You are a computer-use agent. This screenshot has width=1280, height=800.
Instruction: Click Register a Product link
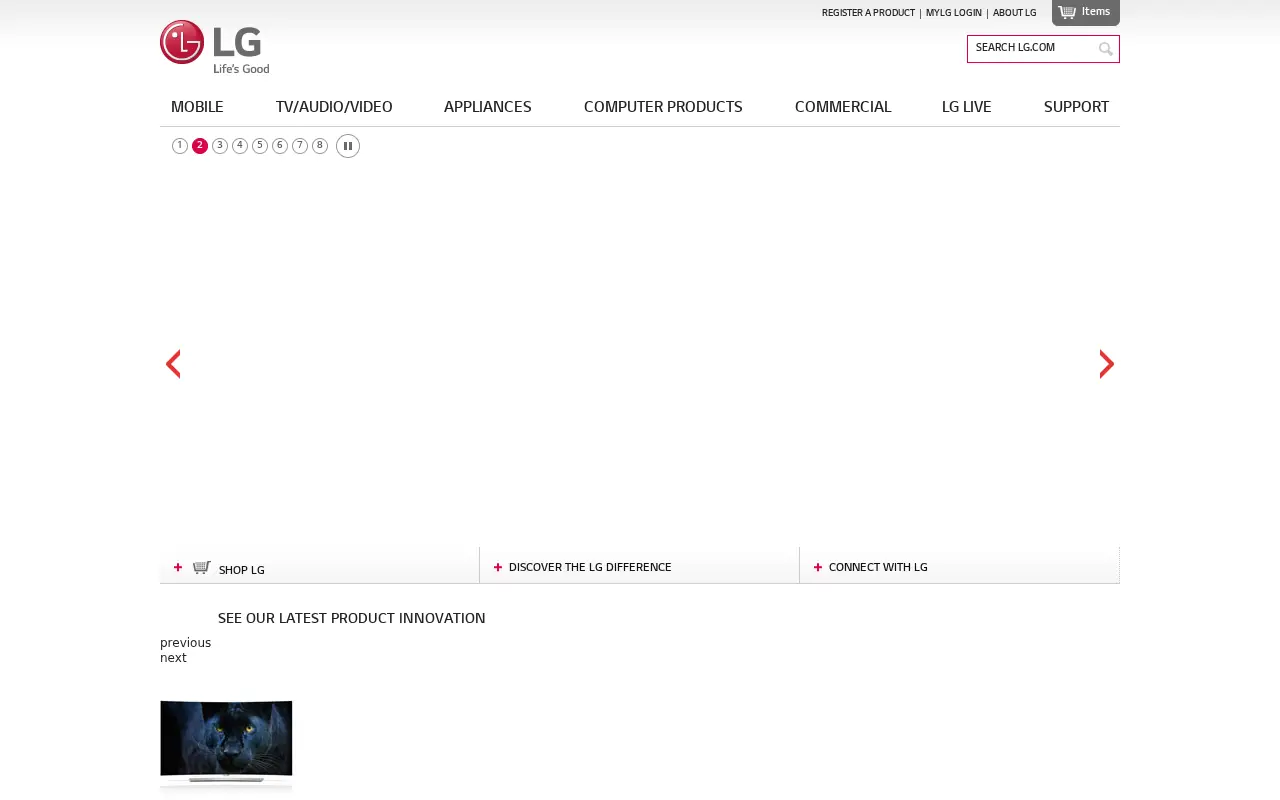[868, 13]
